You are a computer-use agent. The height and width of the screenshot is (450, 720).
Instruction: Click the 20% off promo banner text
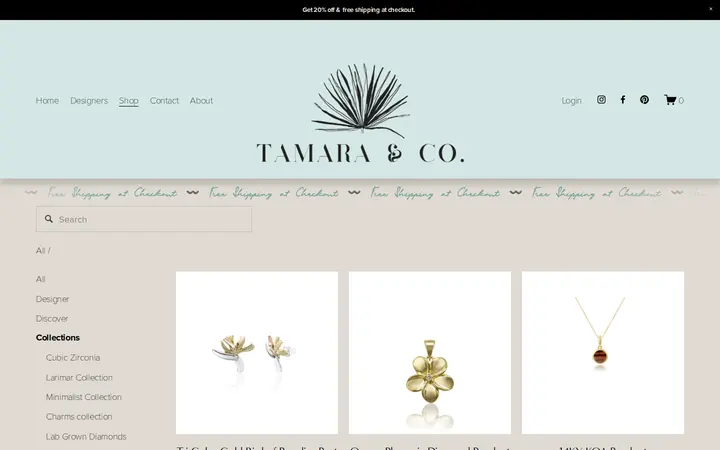pos(359,10)
